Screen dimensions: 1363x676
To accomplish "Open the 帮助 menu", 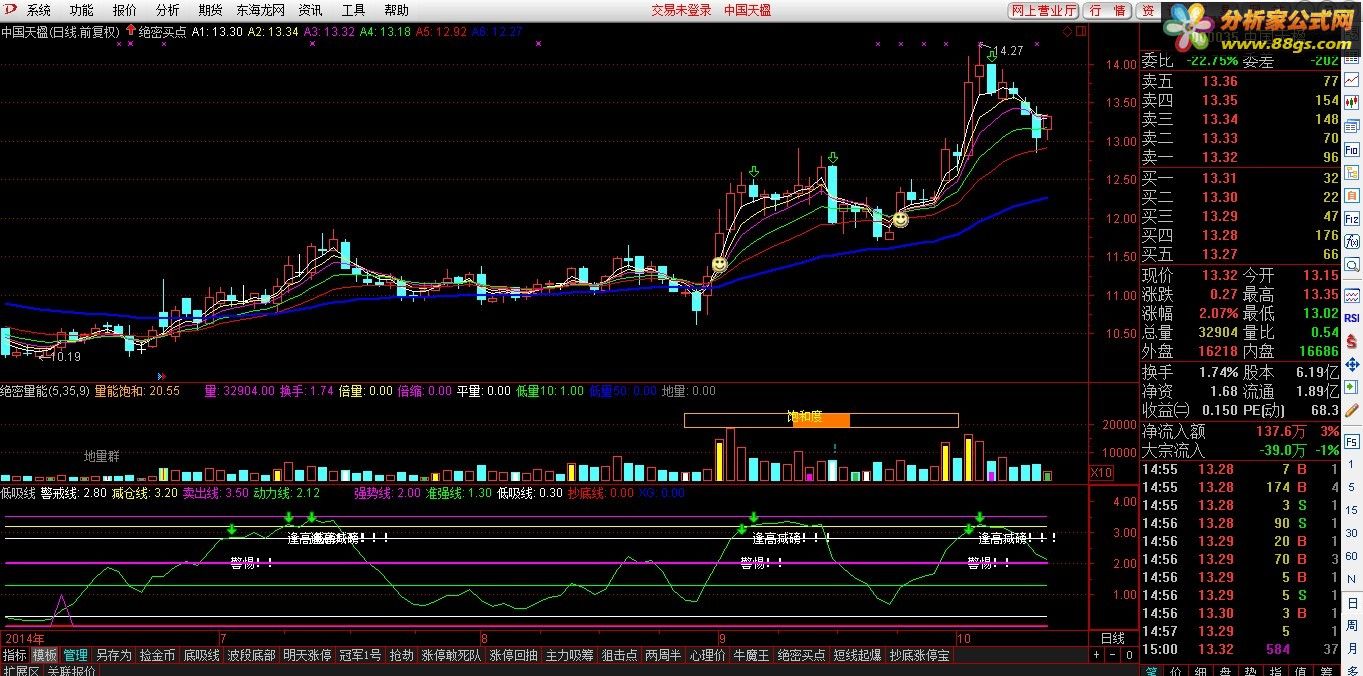I will click(396, 10).
